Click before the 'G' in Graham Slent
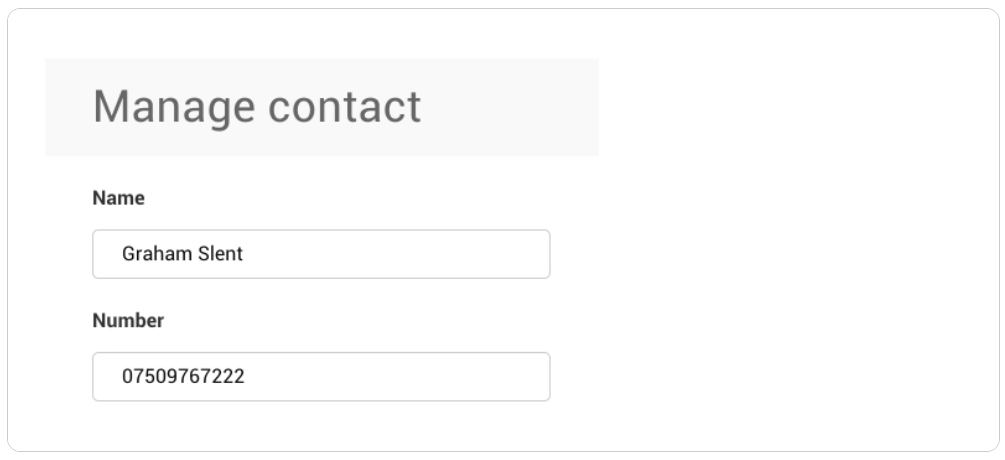Screen dimensions: 1005x460 (122, 254)
